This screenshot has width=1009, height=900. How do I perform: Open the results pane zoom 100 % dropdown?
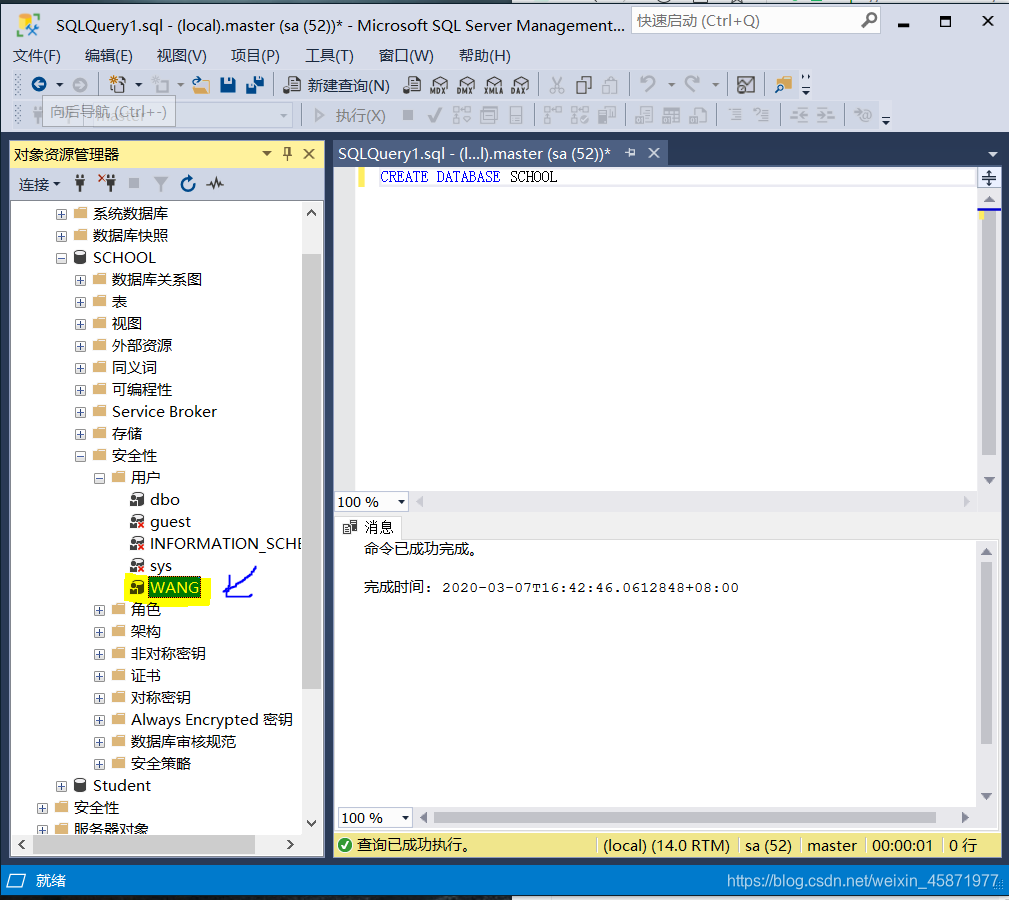pos(405,818)
